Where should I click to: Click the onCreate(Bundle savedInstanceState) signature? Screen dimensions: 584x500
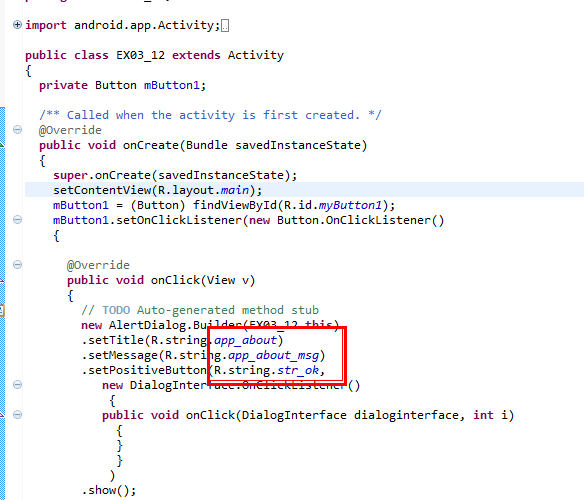tap(245, 145)
